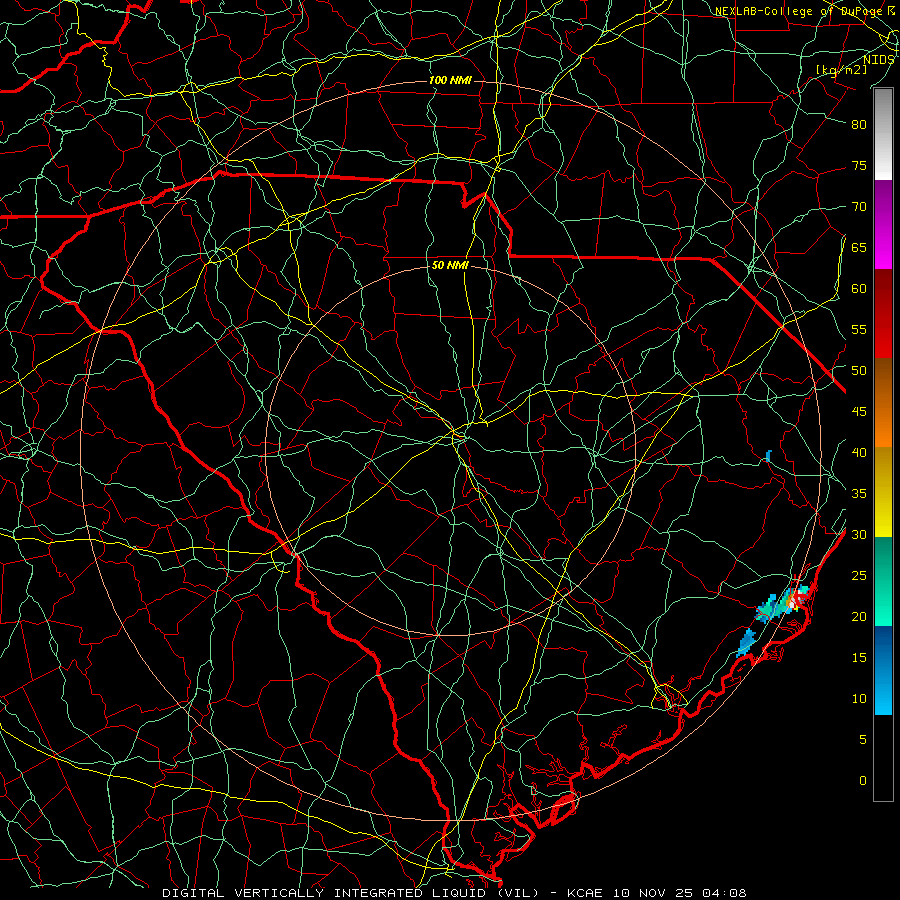Viewport: 900px width, 900px height.
Task: Click the 100 NMI range ring label
Action: tap(450, 80)
